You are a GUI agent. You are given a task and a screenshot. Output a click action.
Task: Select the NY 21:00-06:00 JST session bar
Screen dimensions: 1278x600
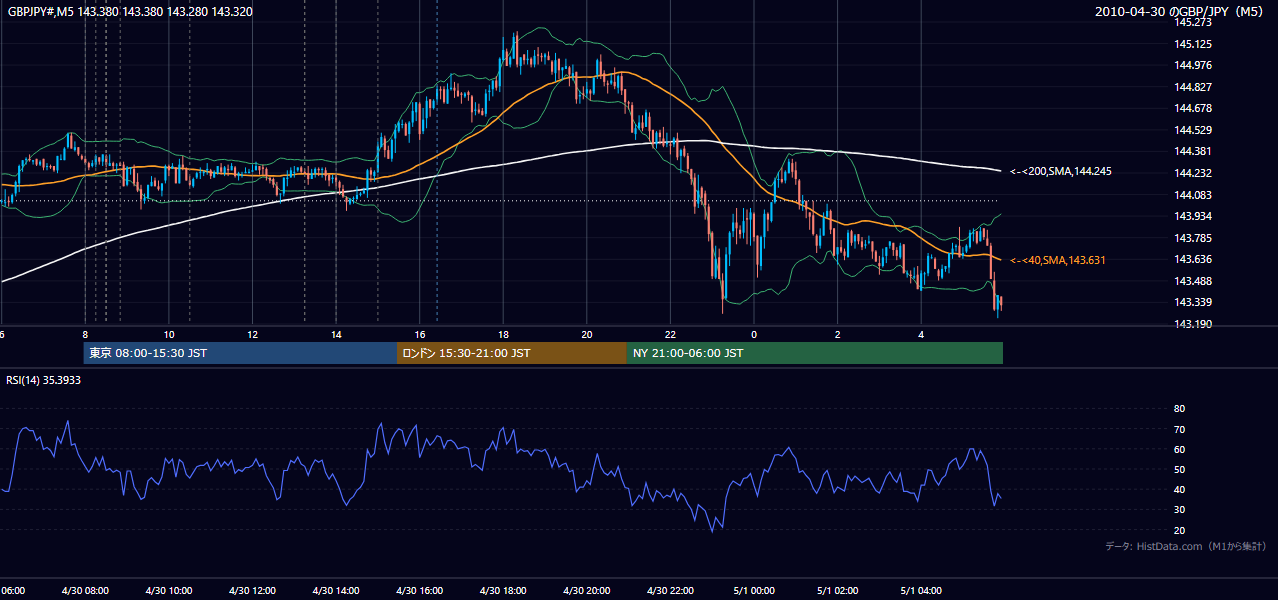[815, 353]
